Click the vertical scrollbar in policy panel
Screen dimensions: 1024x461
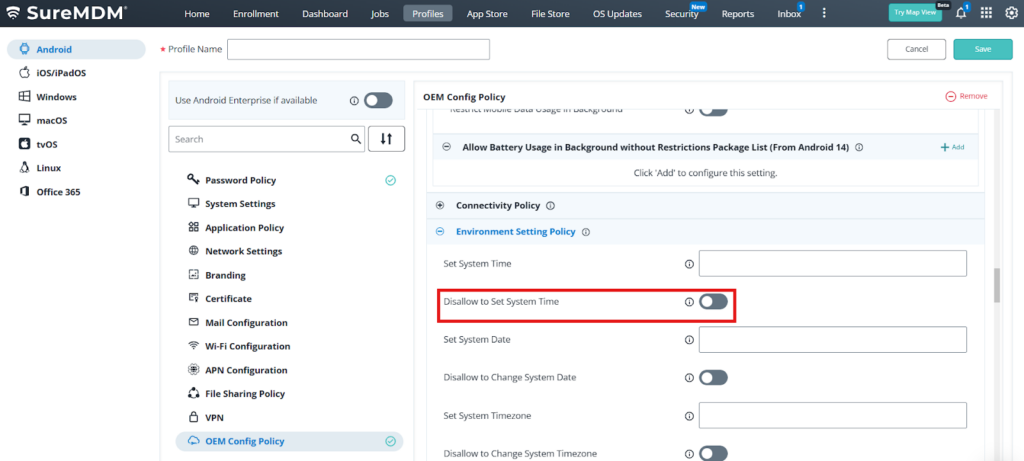pos(996,285)
